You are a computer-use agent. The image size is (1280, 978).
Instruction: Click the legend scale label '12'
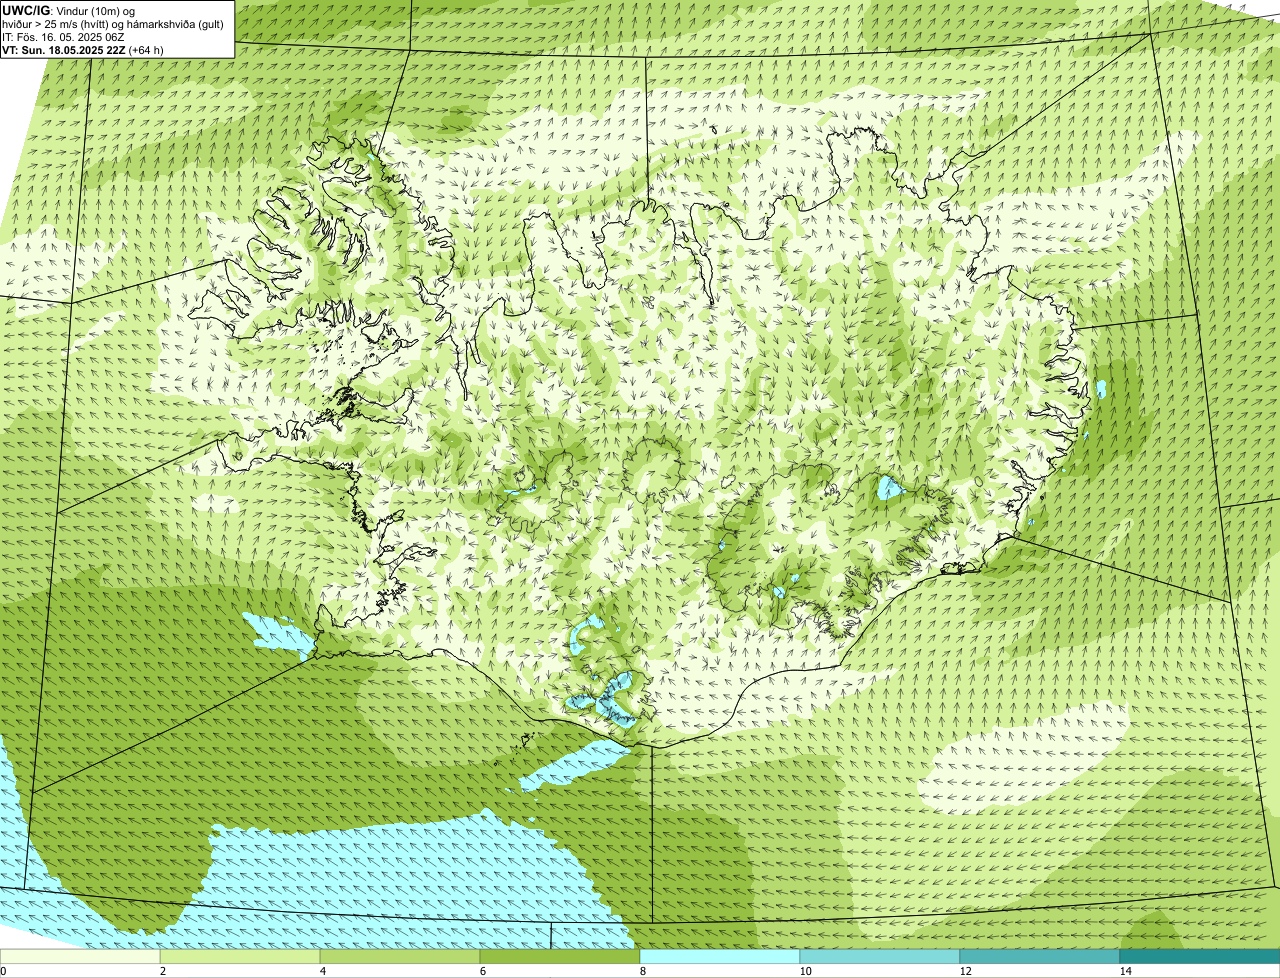[965, 971]
